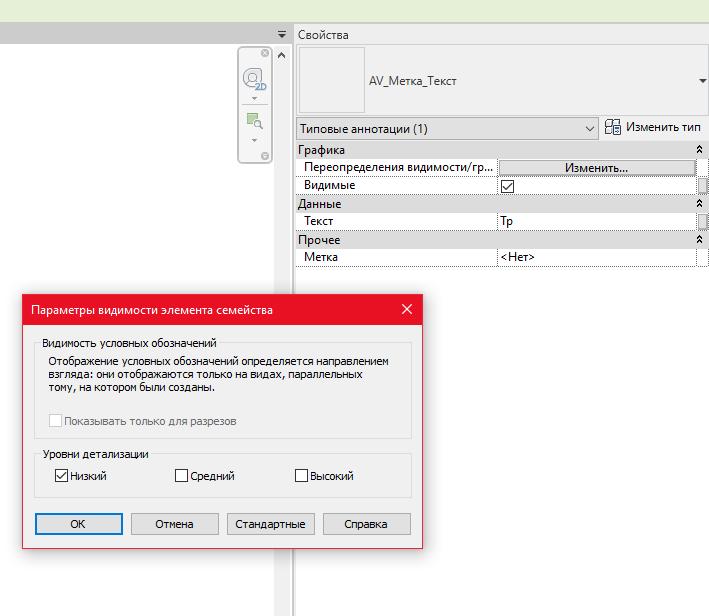Open navigation bar customize menu icon
This screenshot has height=616, width=709.
click(x=265, y=156)
